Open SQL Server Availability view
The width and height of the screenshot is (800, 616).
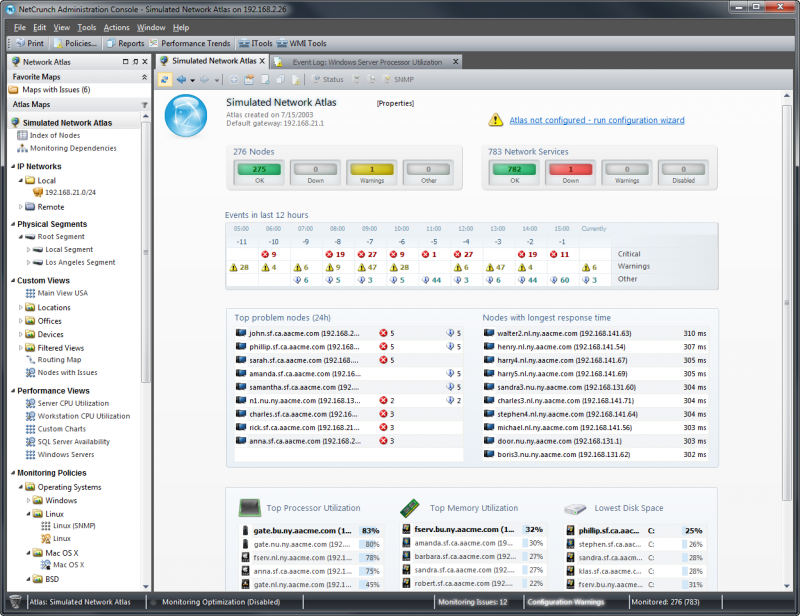(x=68, y=441)
